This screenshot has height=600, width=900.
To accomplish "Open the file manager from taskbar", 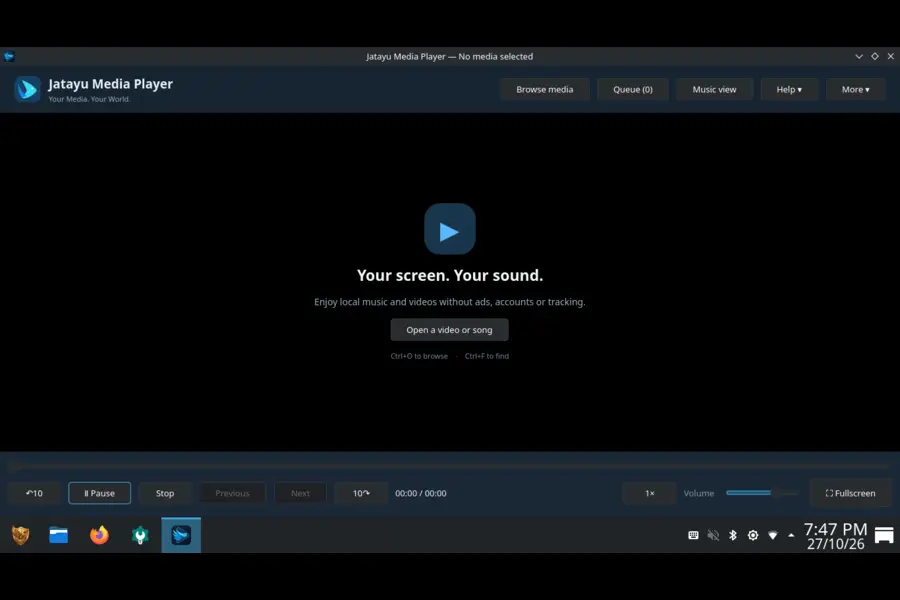I will [x=59, y=535].
